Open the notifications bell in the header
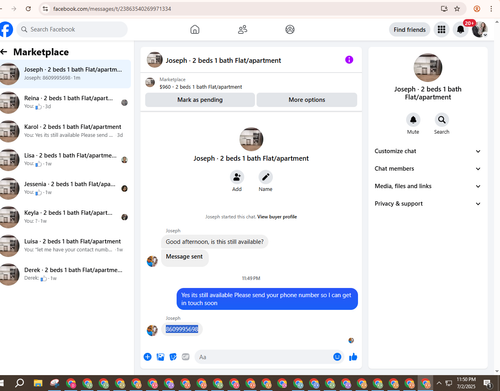Viewport: 500px width, 391px height. pos(460,30)
